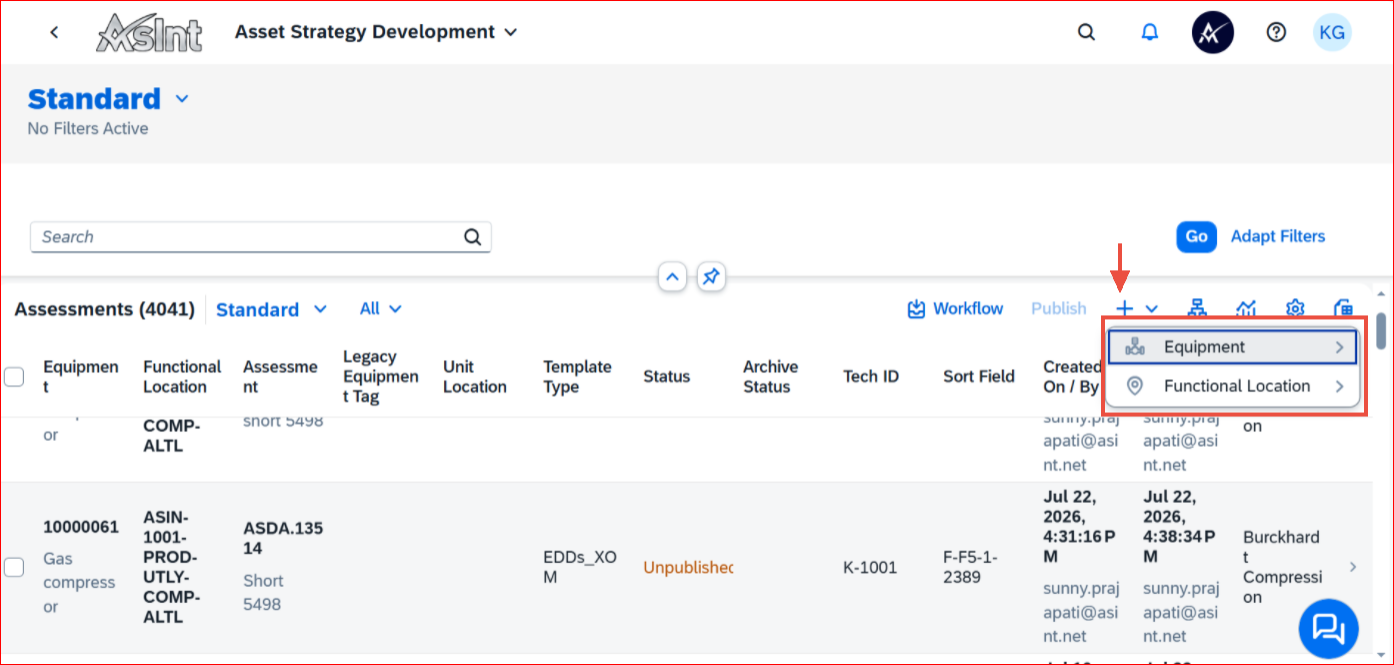
Task: Click assessment ASDA.13514
Action: pyautogui.click(x=283, y=538)
